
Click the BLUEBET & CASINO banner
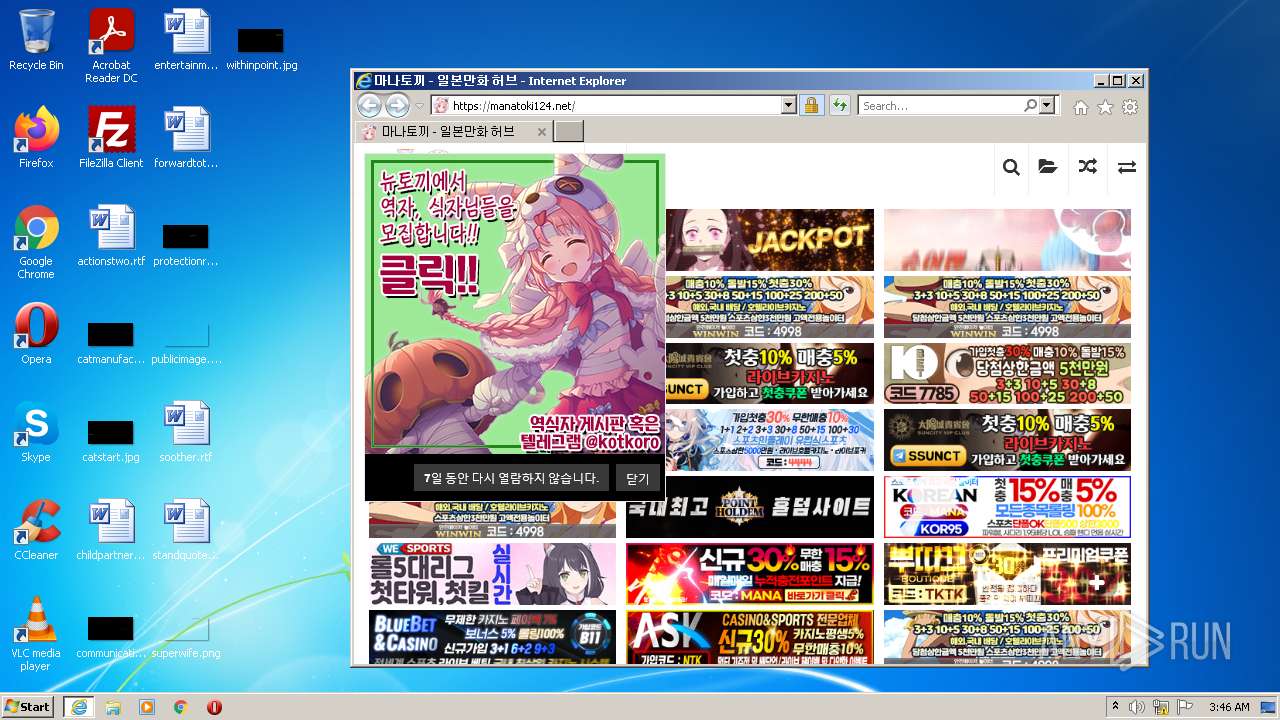(492, 637)
